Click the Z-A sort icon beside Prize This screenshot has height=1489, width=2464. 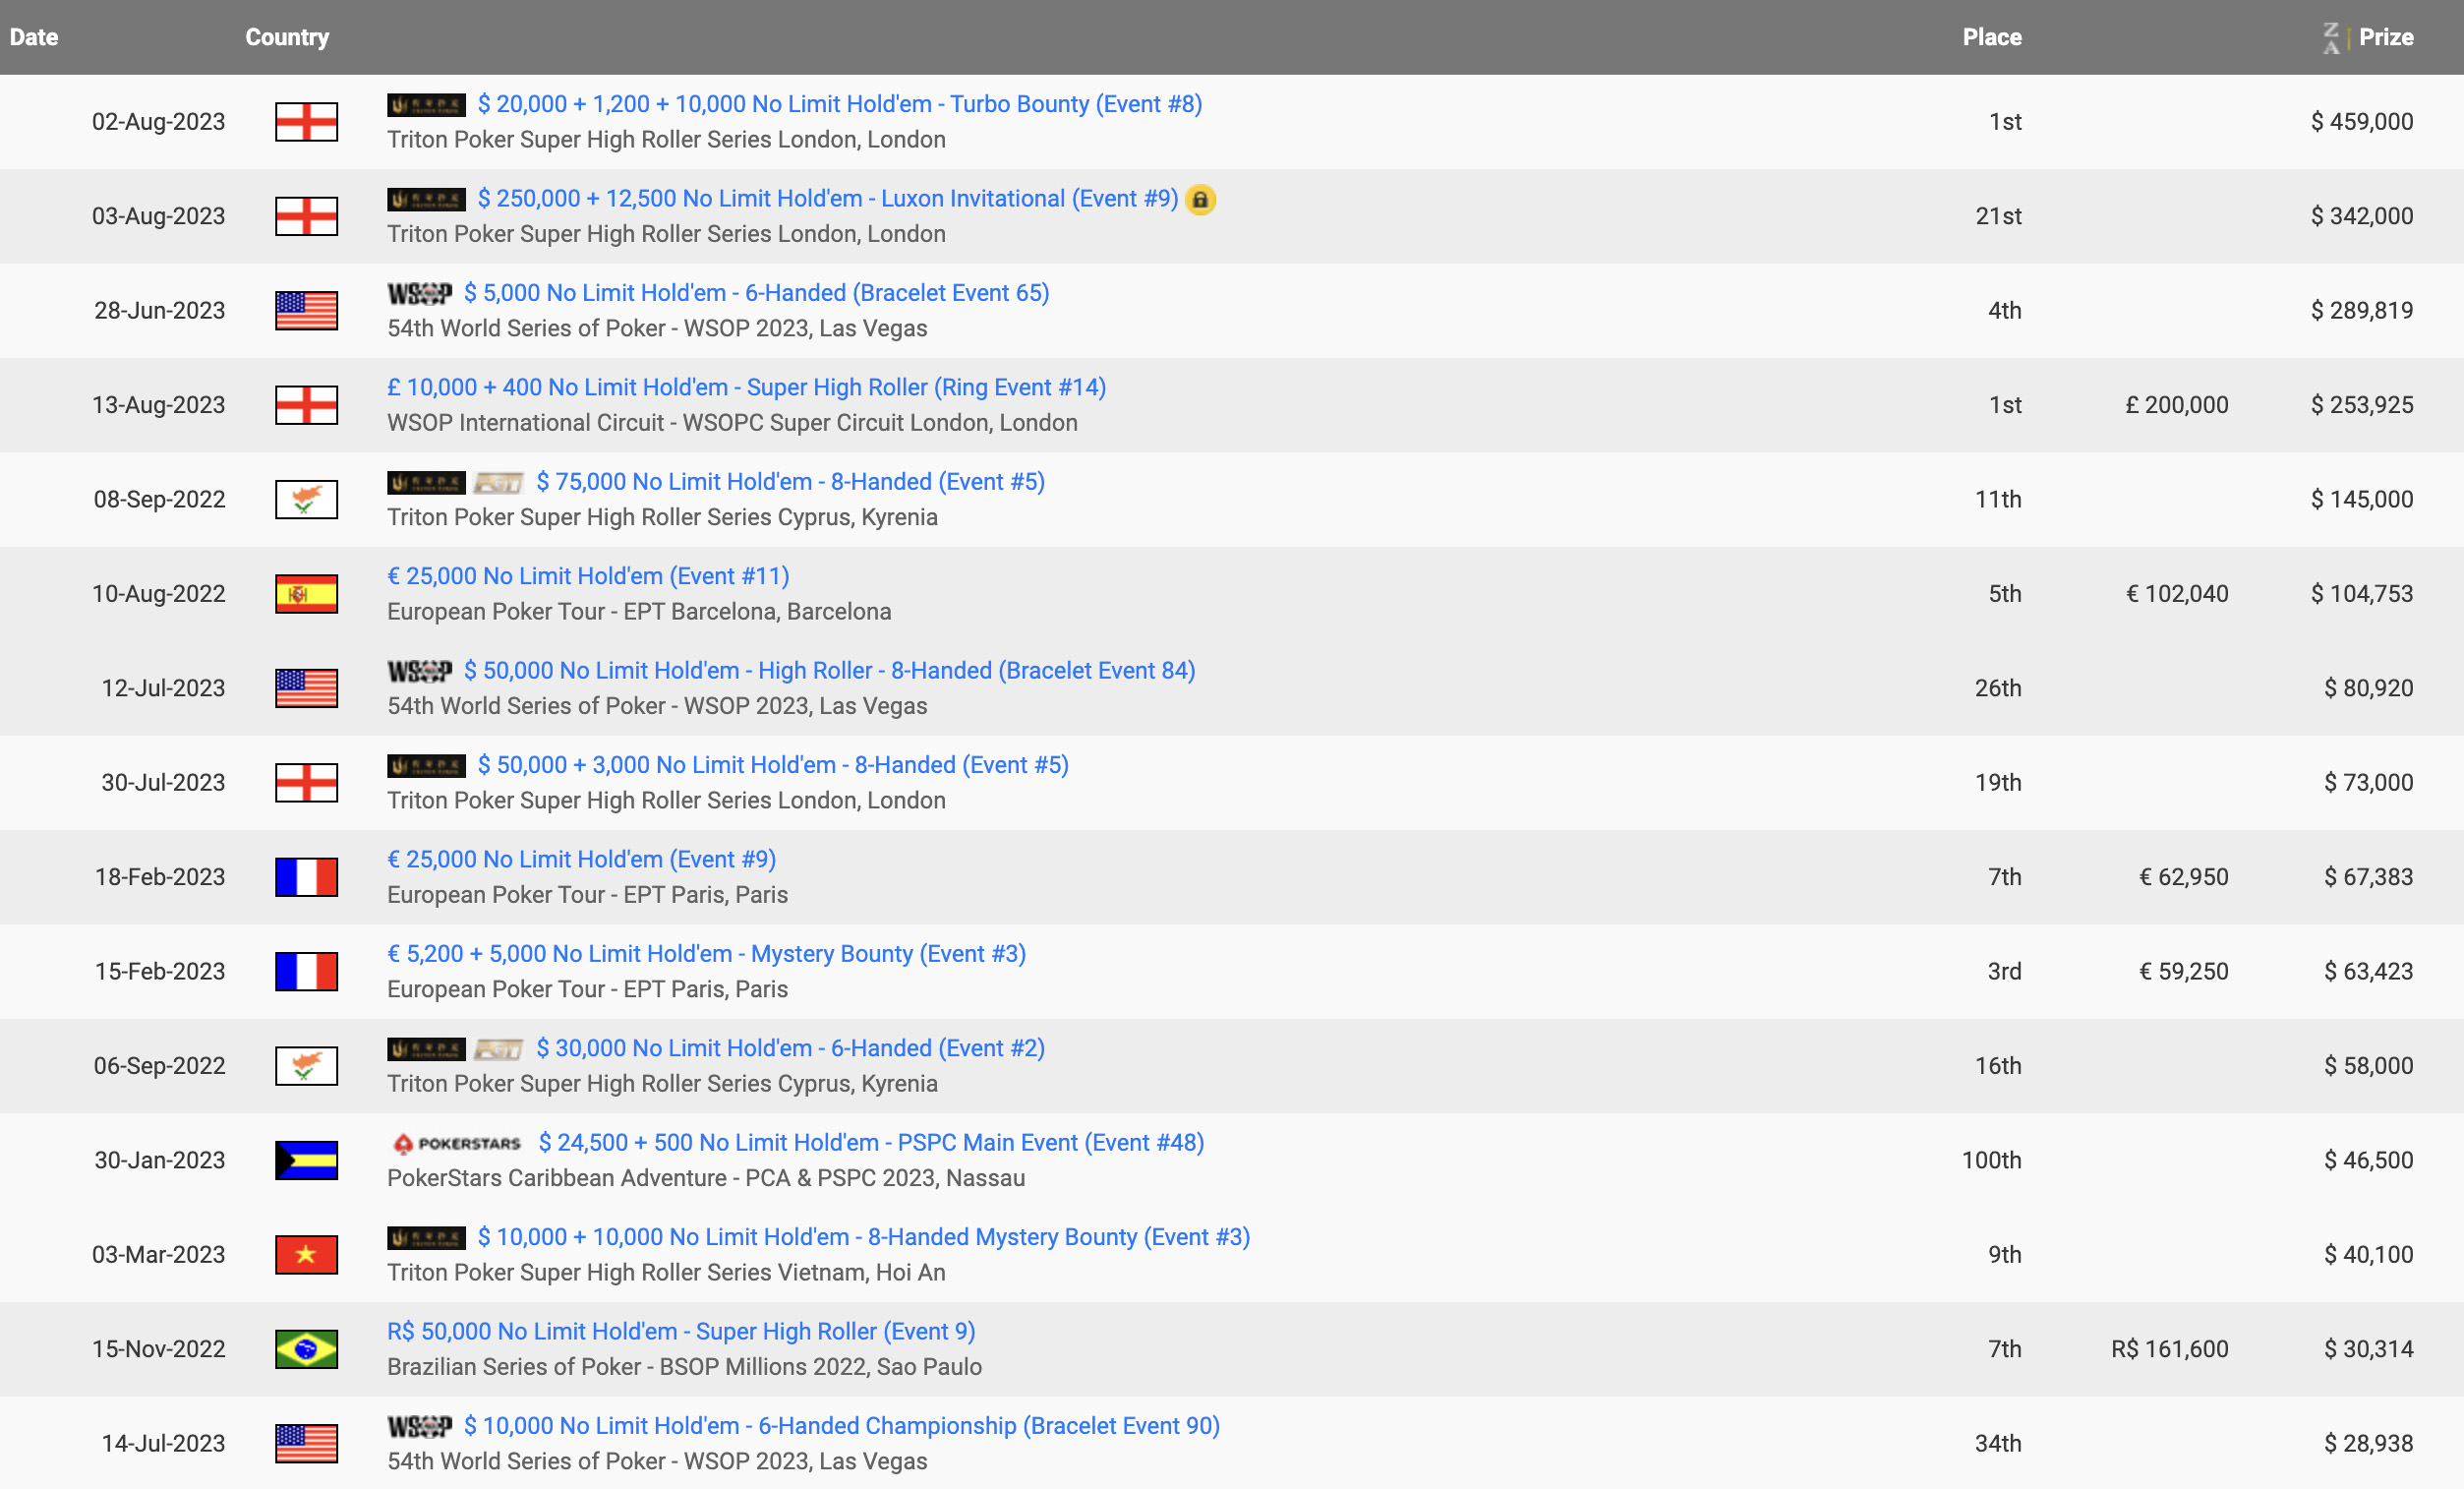(x=2331, y=38)
